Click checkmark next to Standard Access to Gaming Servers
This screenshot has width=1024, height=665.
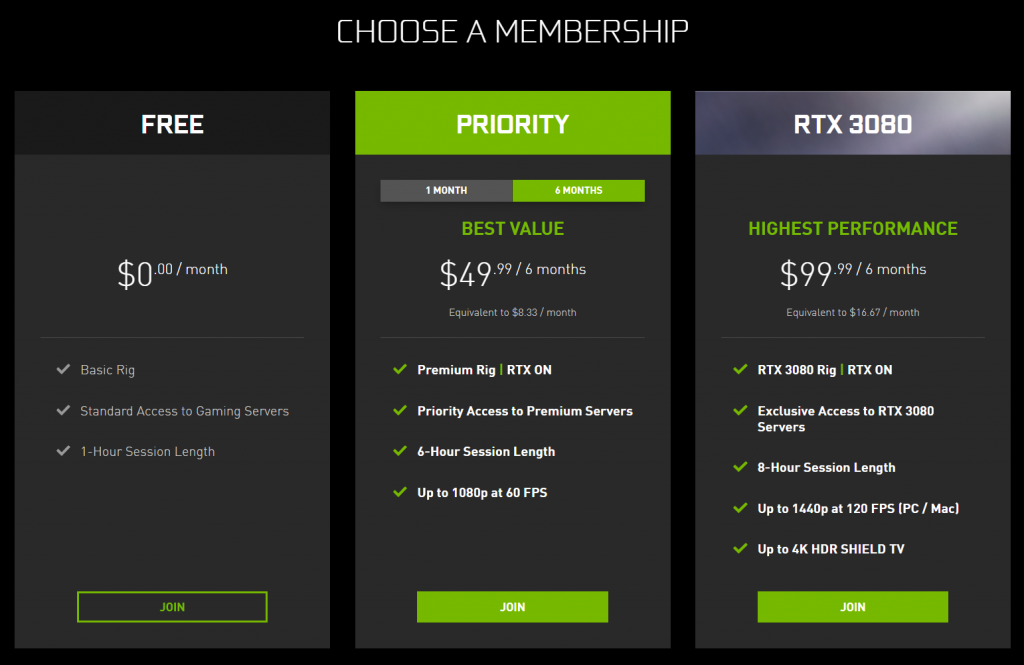coord(63,410)
